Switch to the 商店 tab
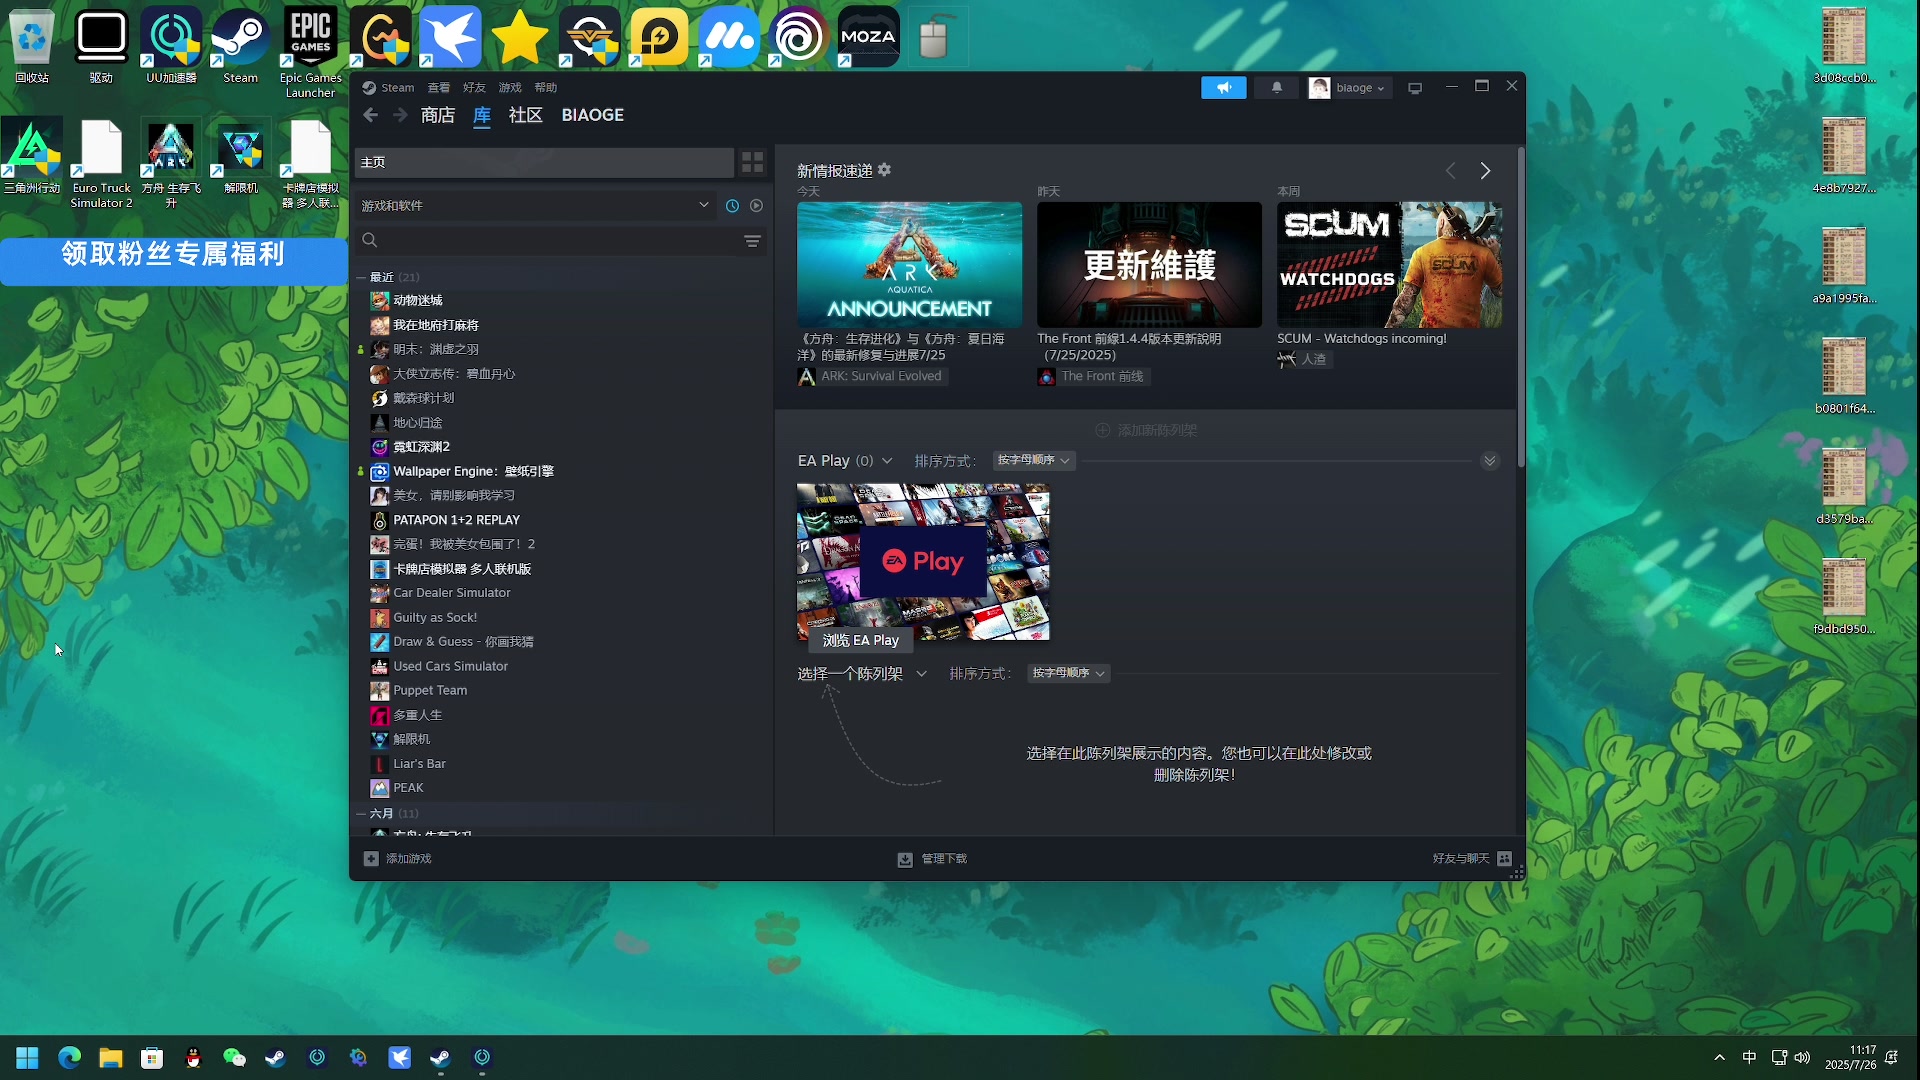This screenshot has width=1920, height=1080. [x=438, y=115]
